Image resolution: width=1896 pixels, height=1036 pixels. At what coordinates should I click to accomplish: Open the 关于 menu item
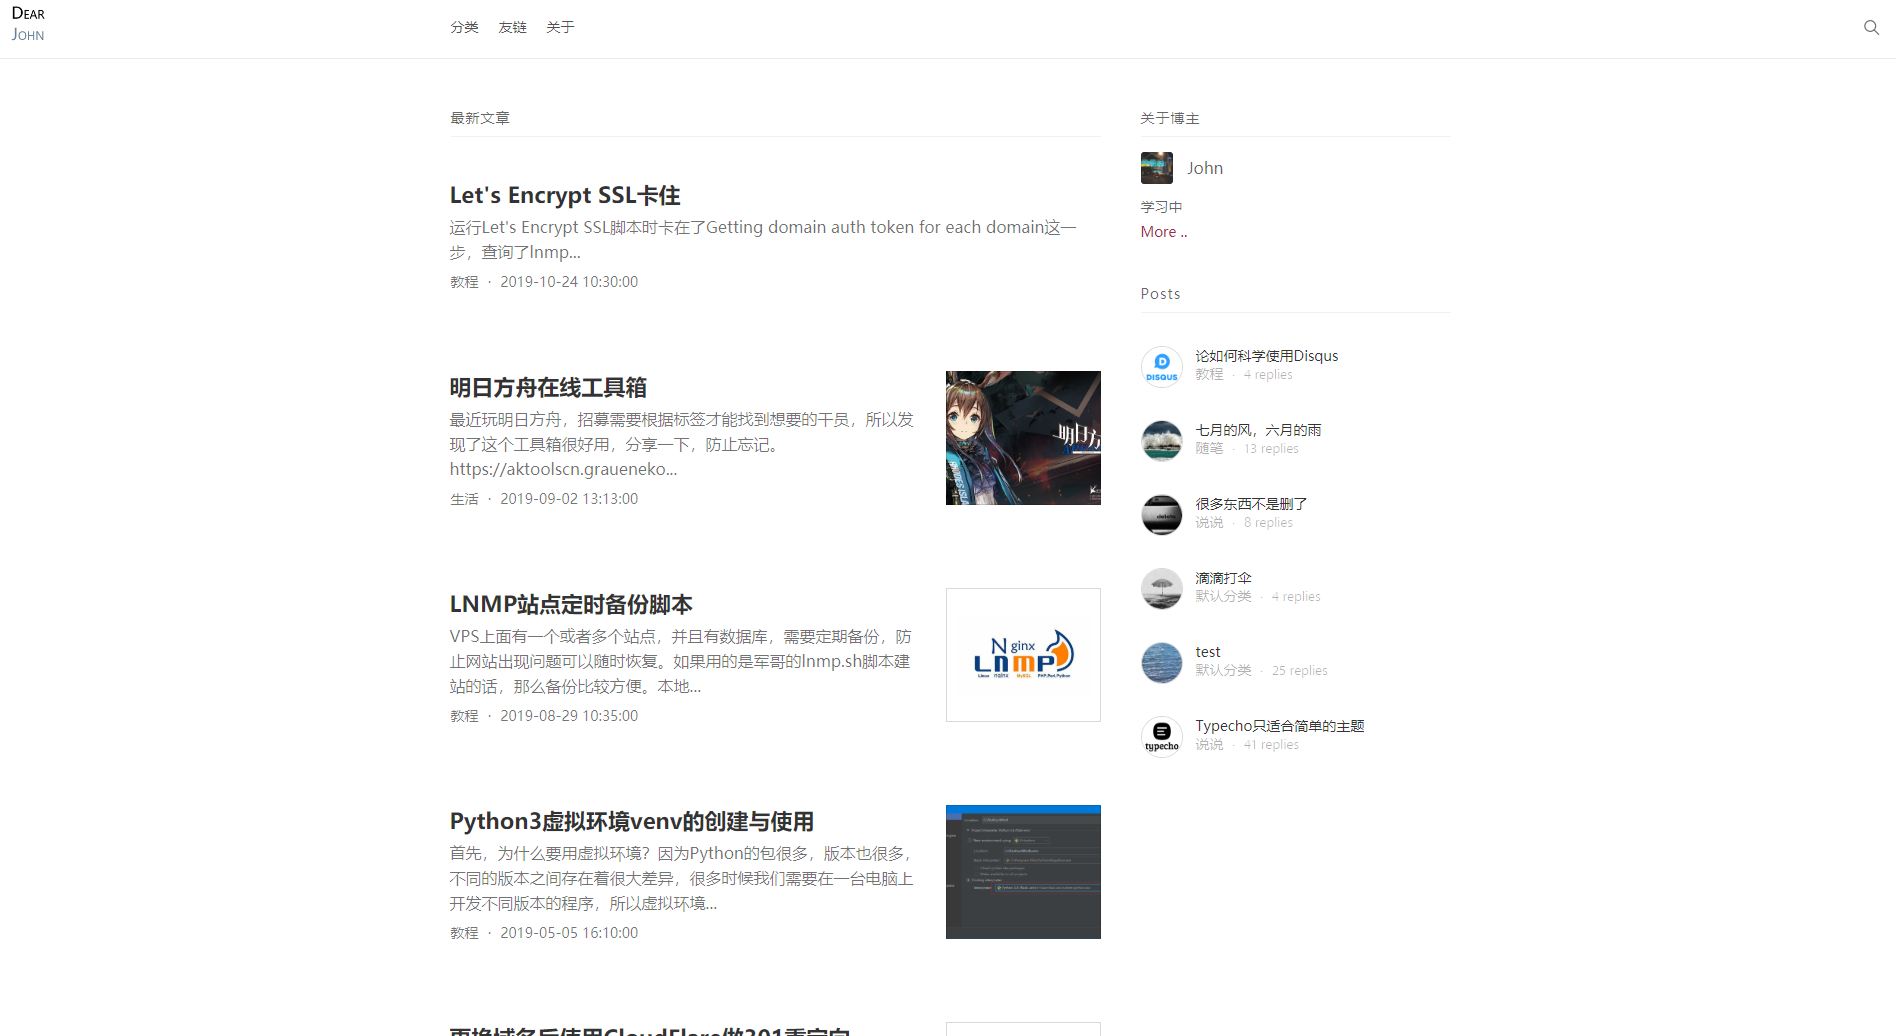coord(560,27)
